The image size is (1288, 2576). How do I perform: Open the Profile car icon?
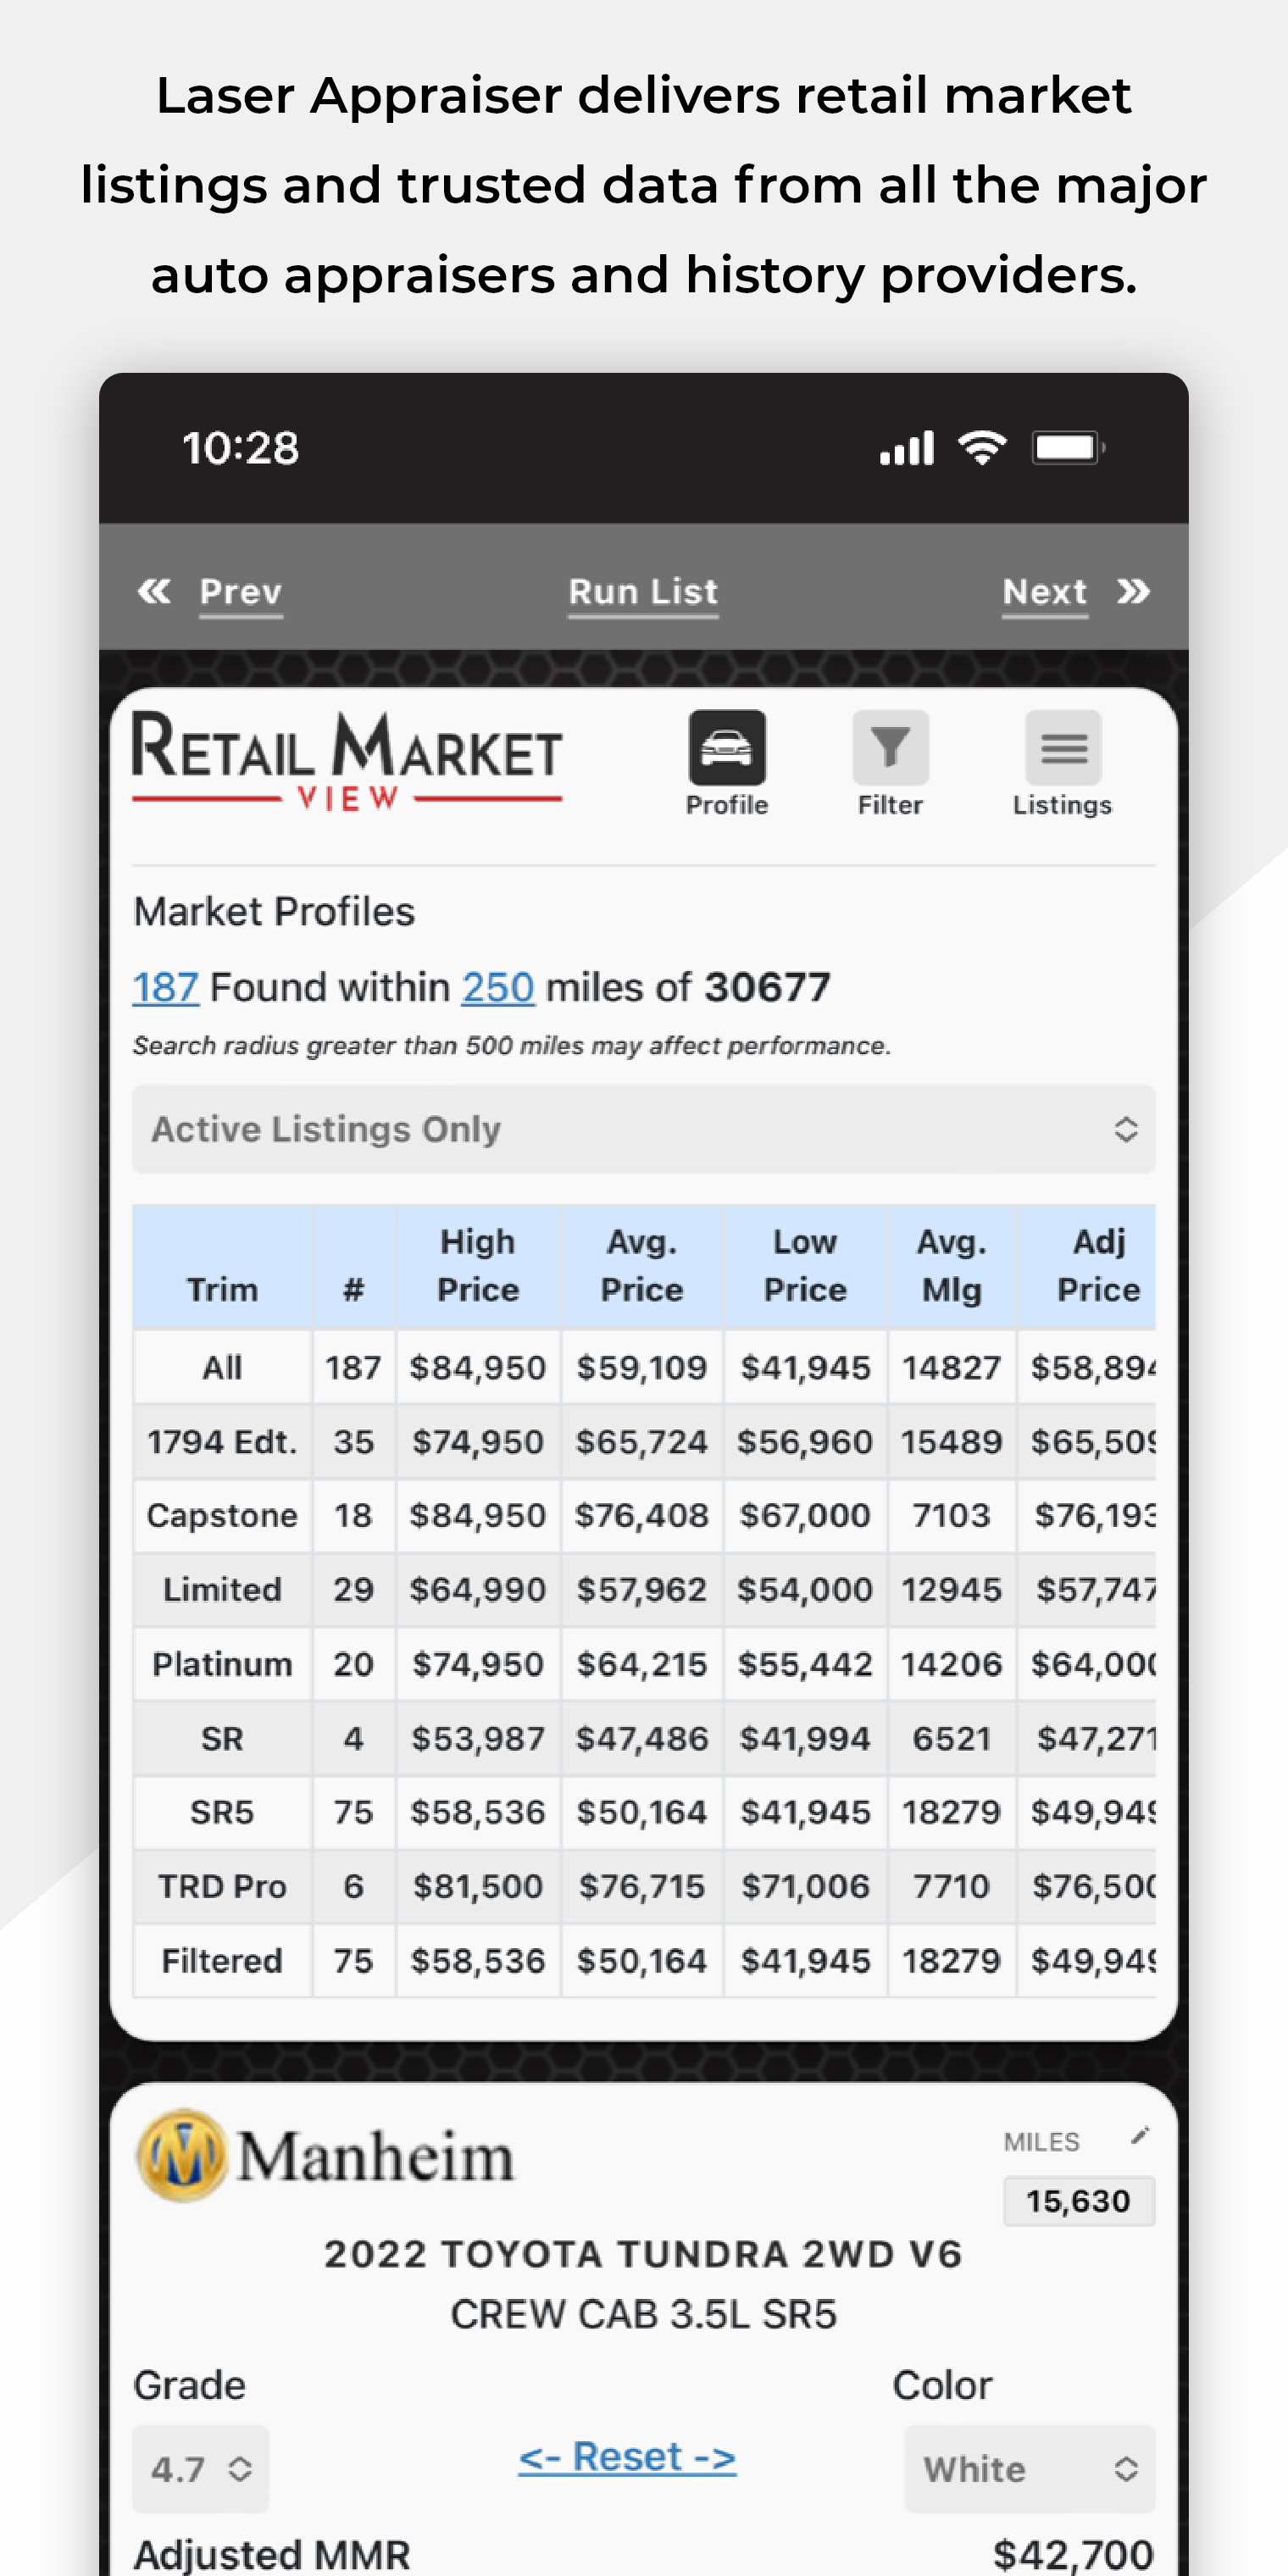727,747
